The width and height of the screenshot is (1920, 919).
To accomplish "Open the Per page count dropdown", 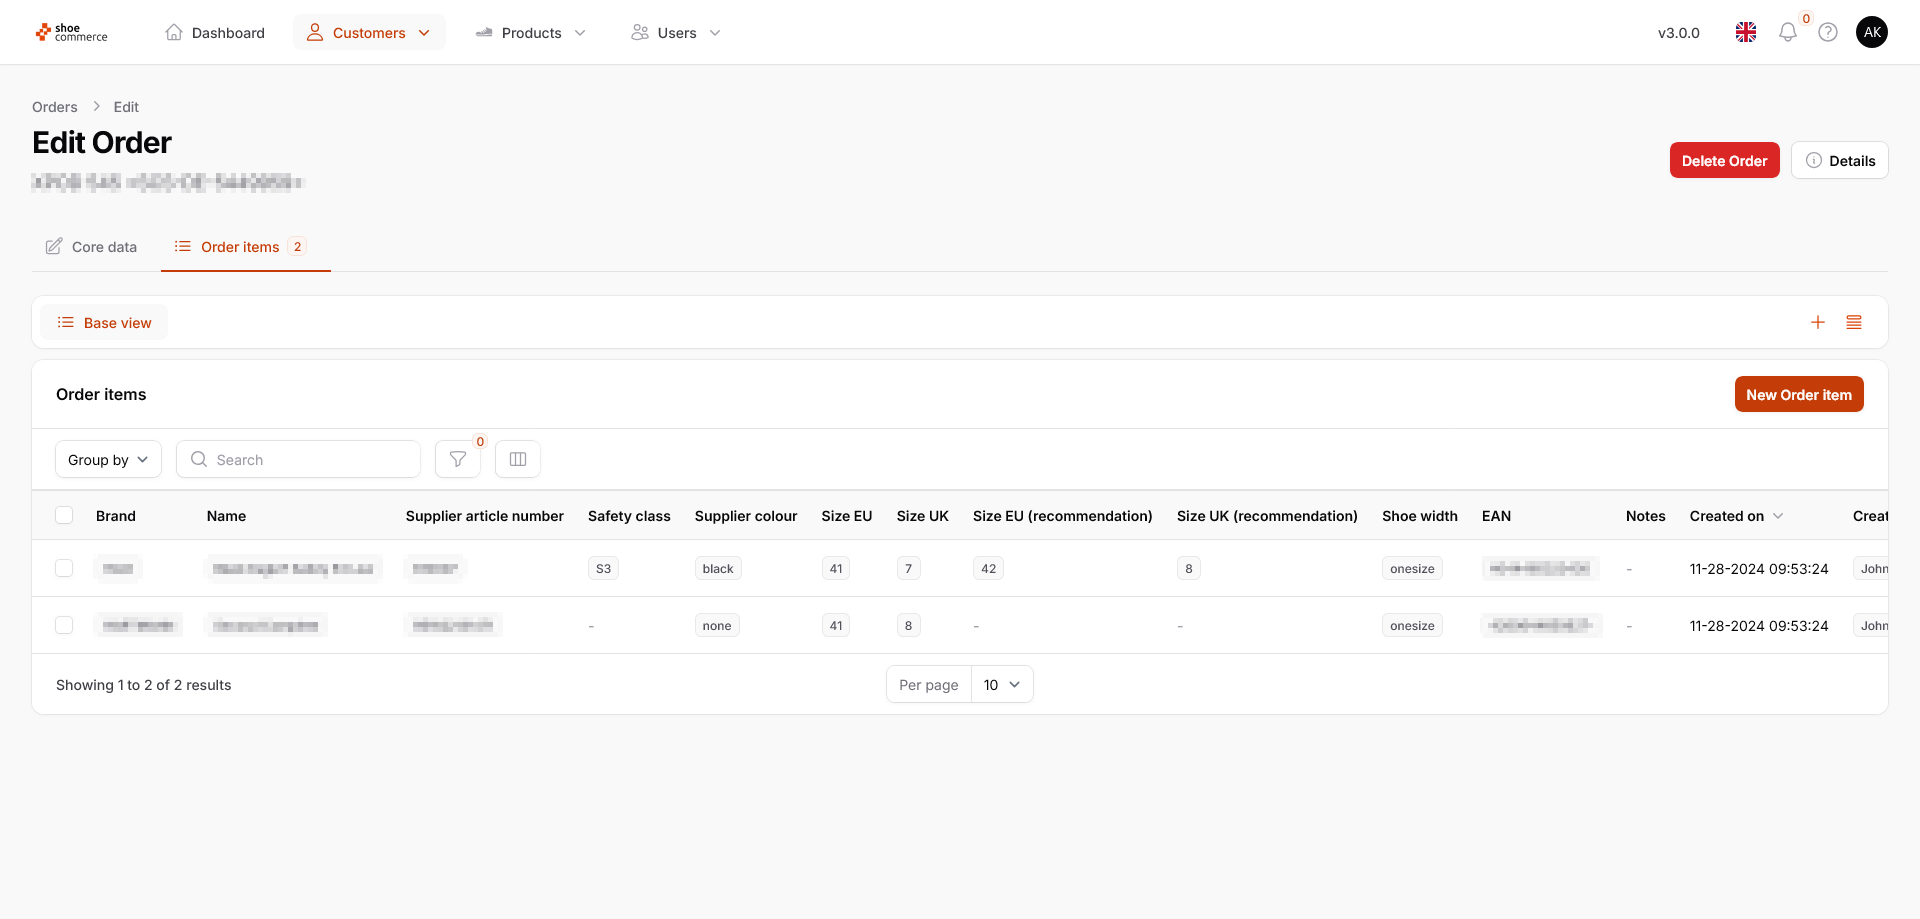I will 1002,684.
